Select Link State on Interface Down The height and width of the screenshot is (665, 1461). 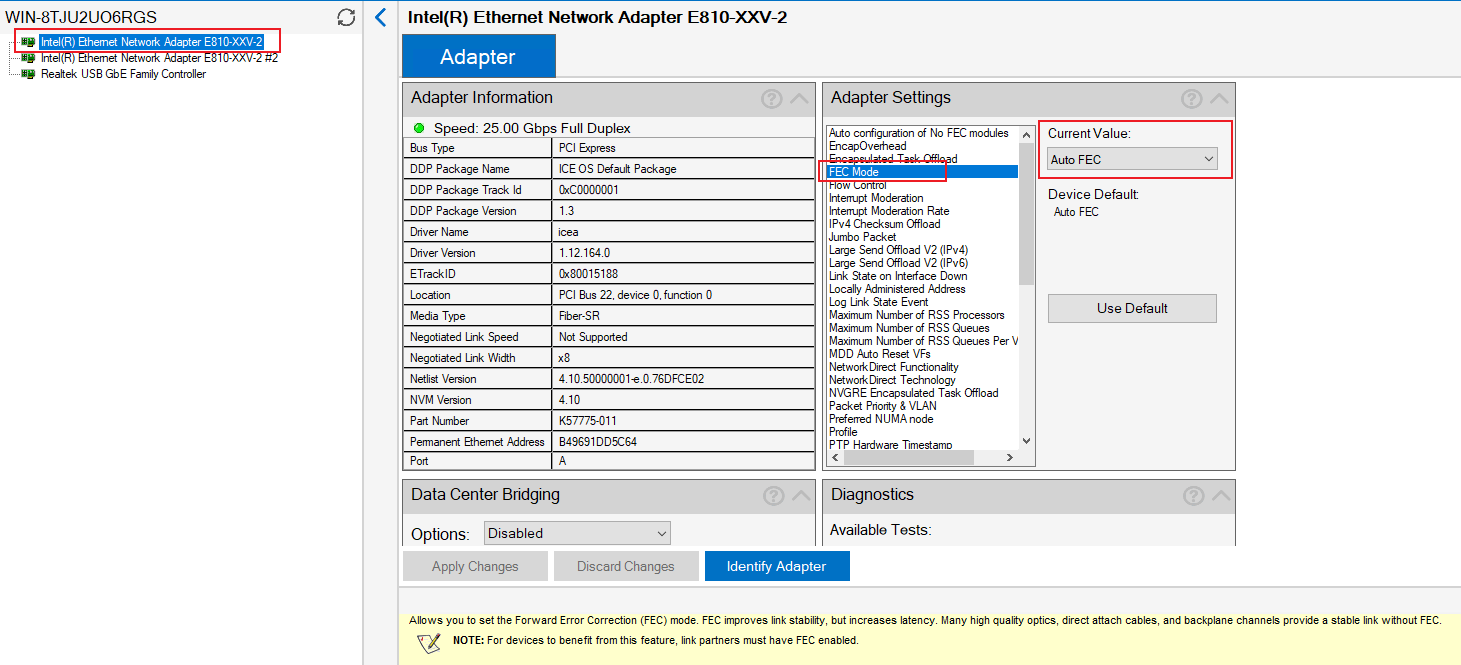tap(898, 276)
